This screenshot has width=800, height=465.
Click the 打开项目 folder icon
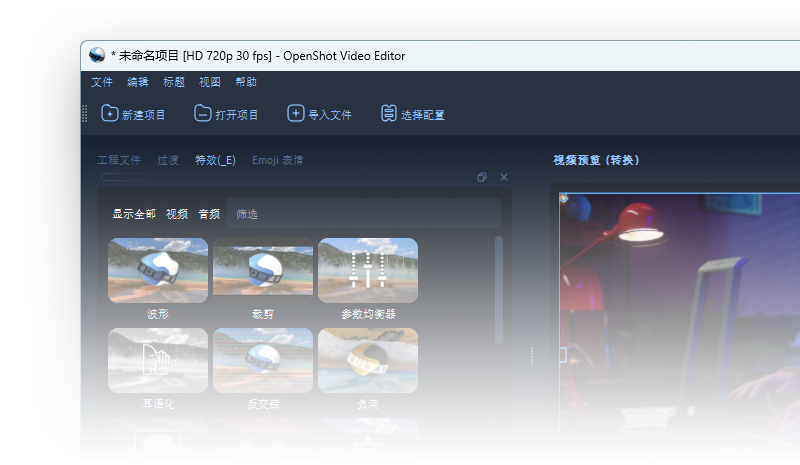203,113
